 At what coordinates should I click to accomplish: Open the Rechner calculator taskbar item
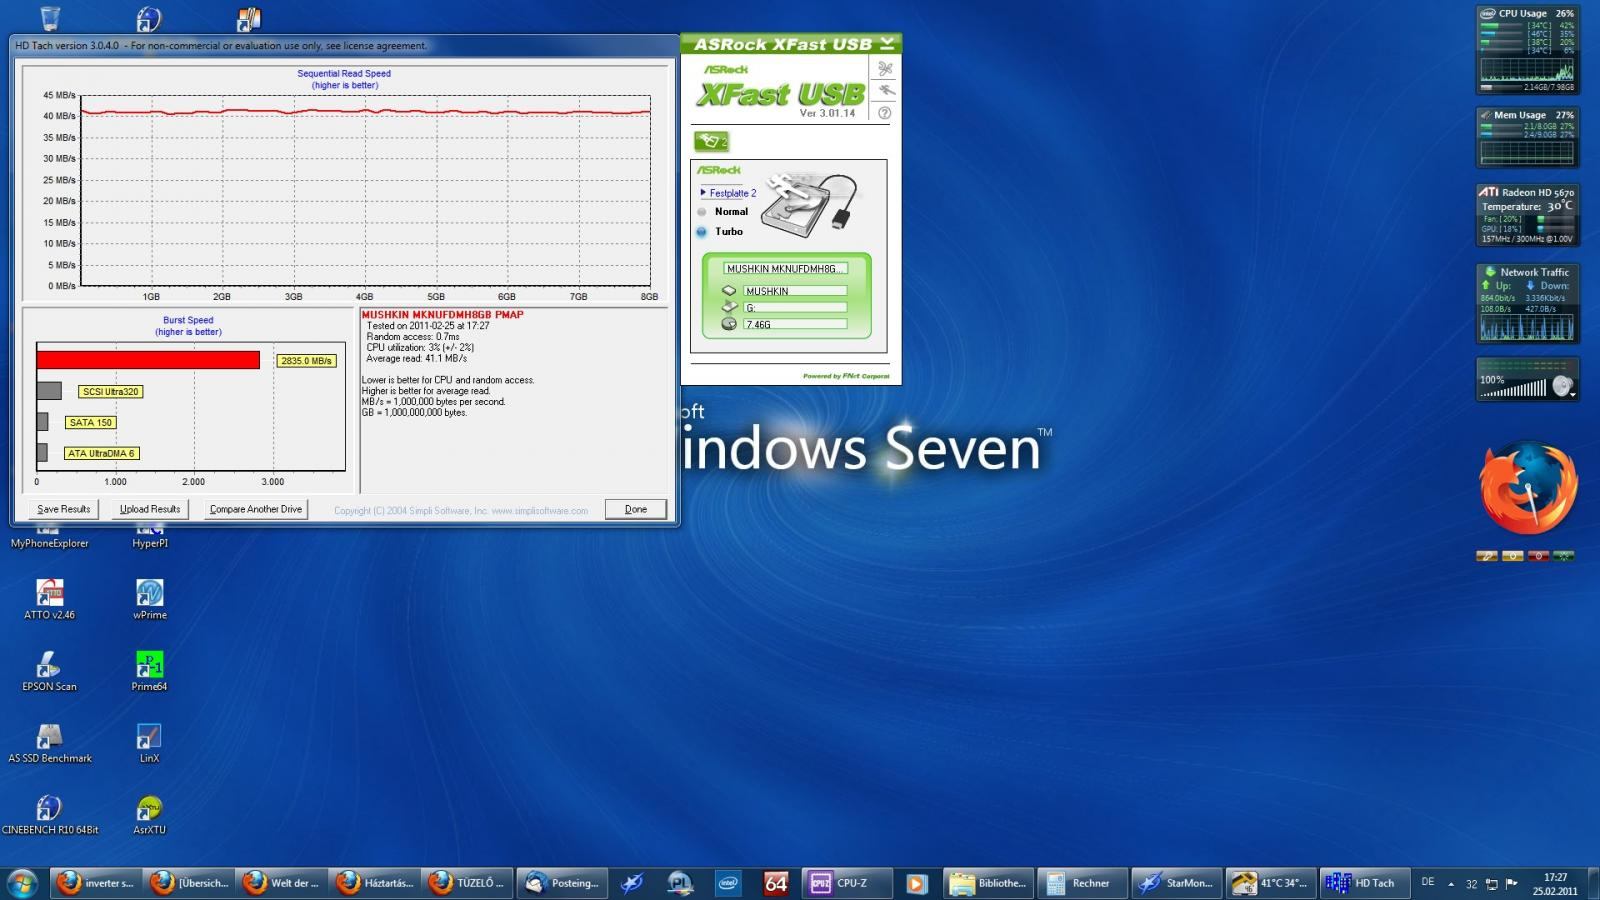point(1082,883)
